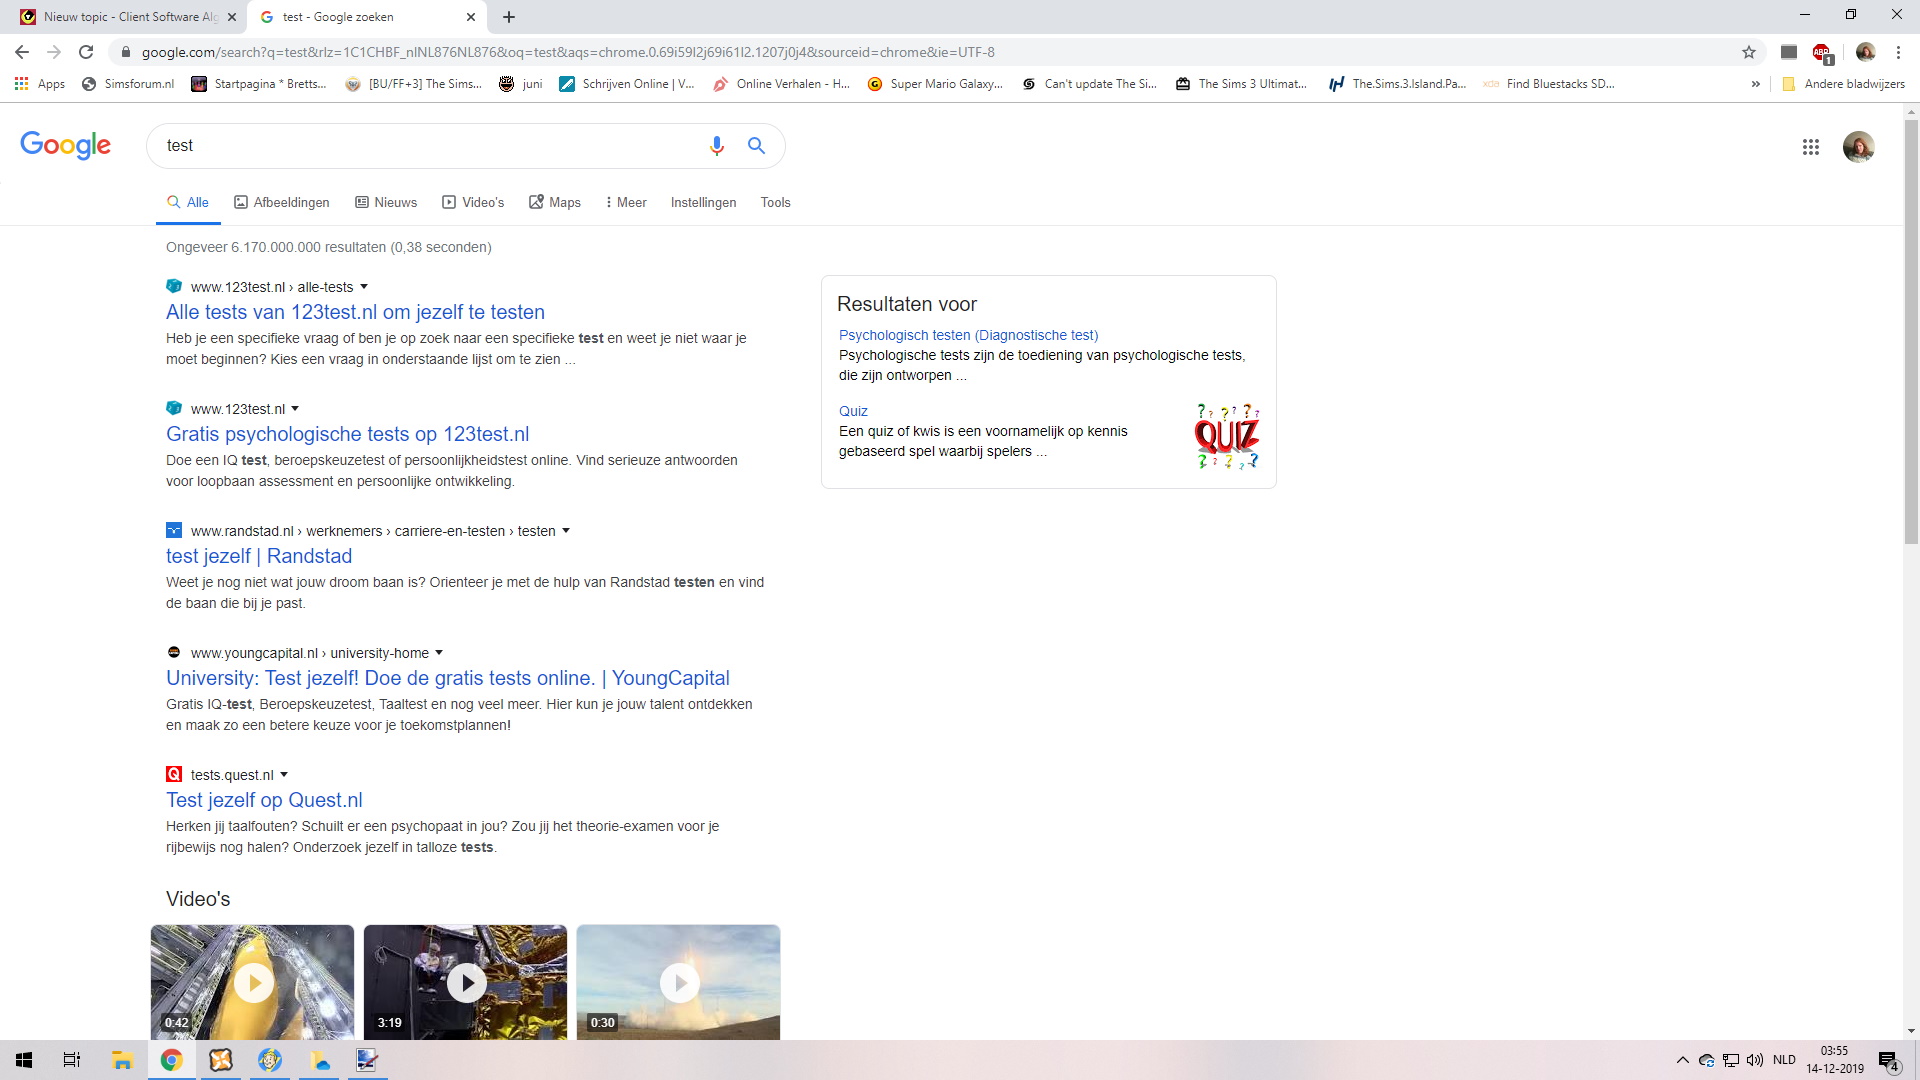Open the 'Schrijven Online' bookmark
The image size is (1920, 1080).
tap(627, 84)
